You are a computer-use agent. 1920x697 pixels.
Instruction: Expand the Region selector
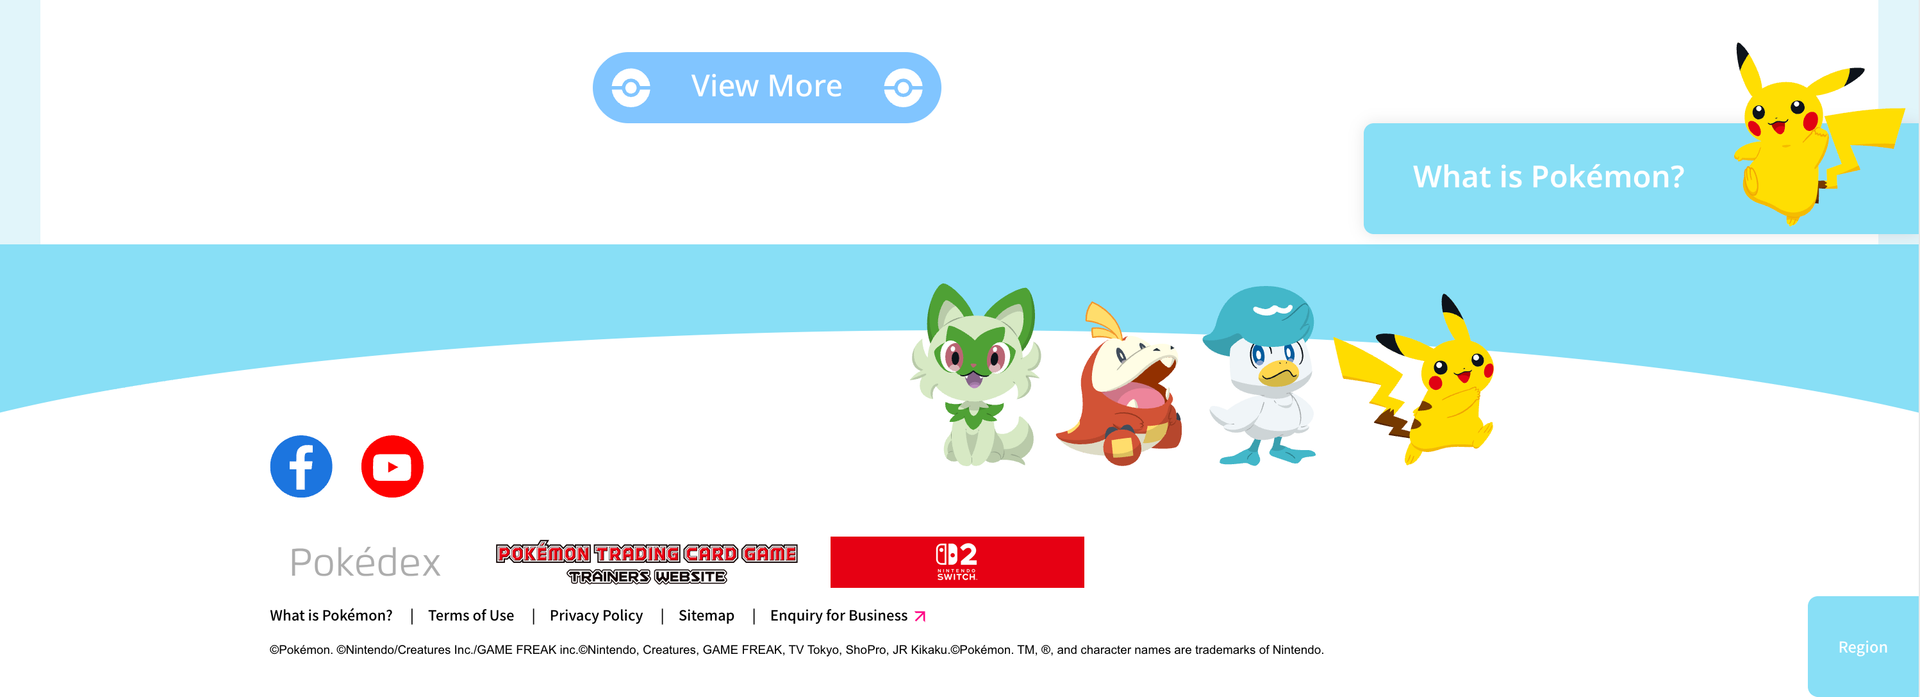pyautogui.click(x=1863, y=647)
